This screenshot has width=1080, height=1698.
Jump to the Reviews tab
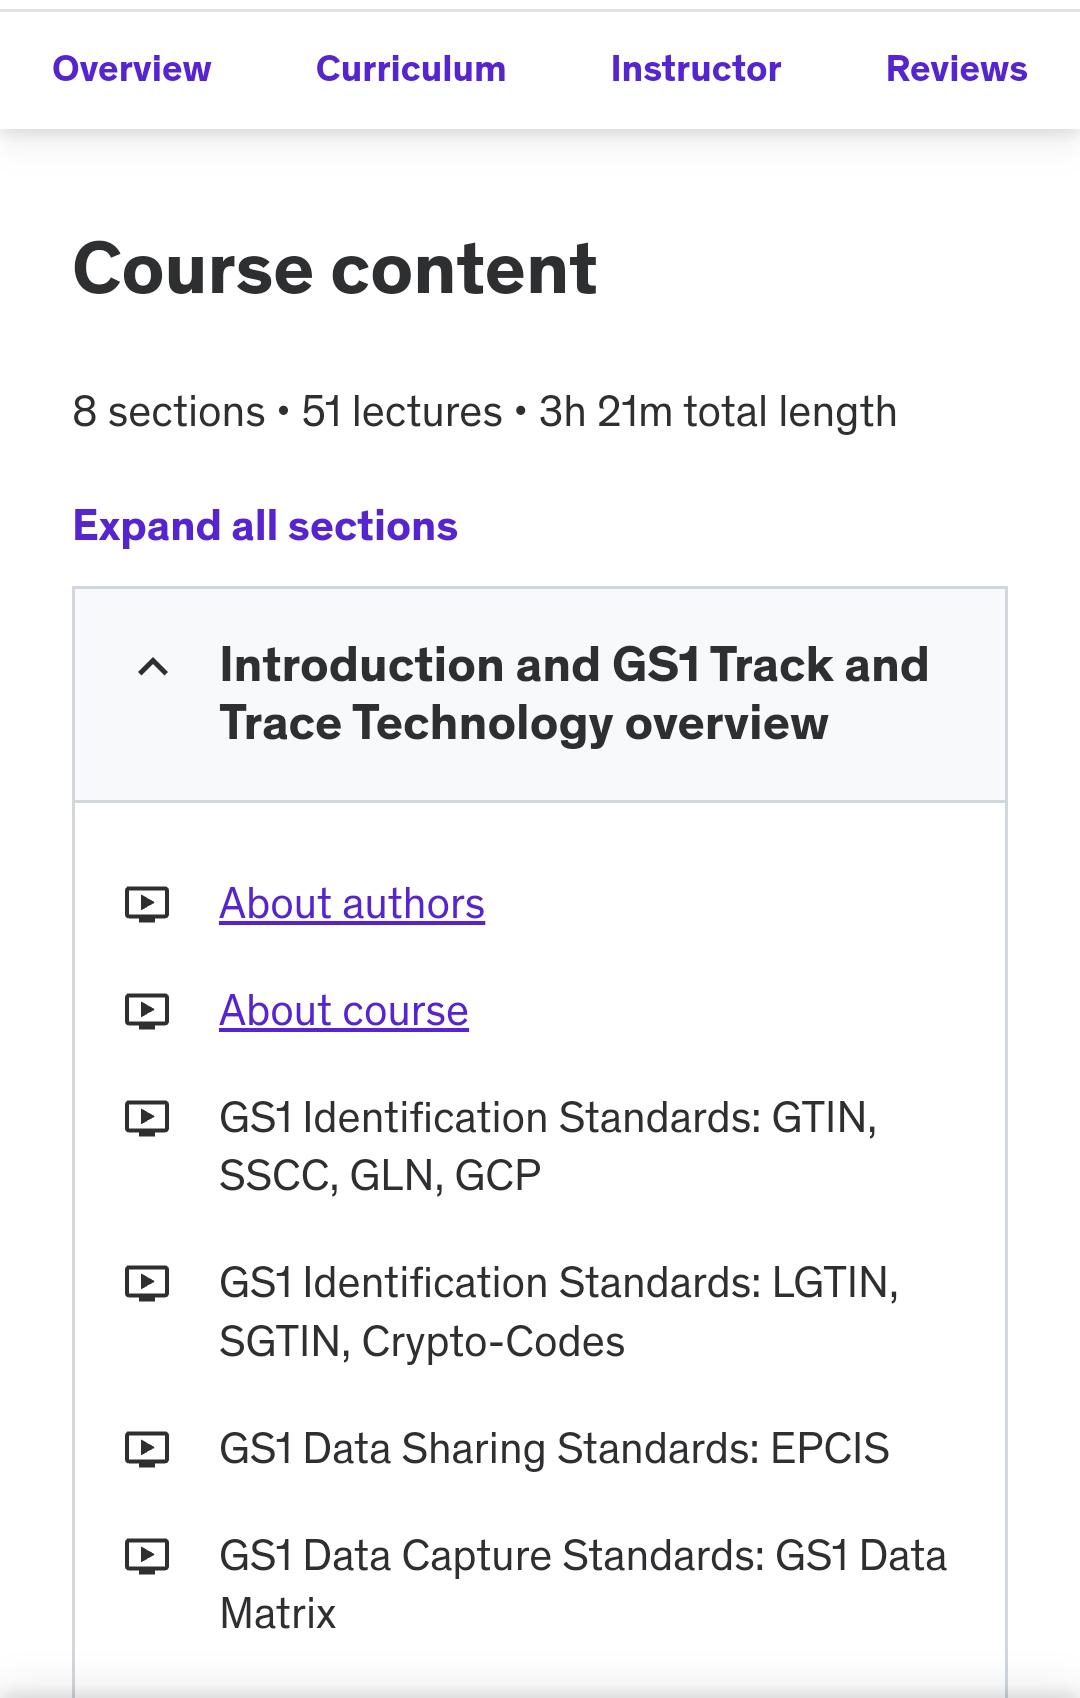point(956,69)
